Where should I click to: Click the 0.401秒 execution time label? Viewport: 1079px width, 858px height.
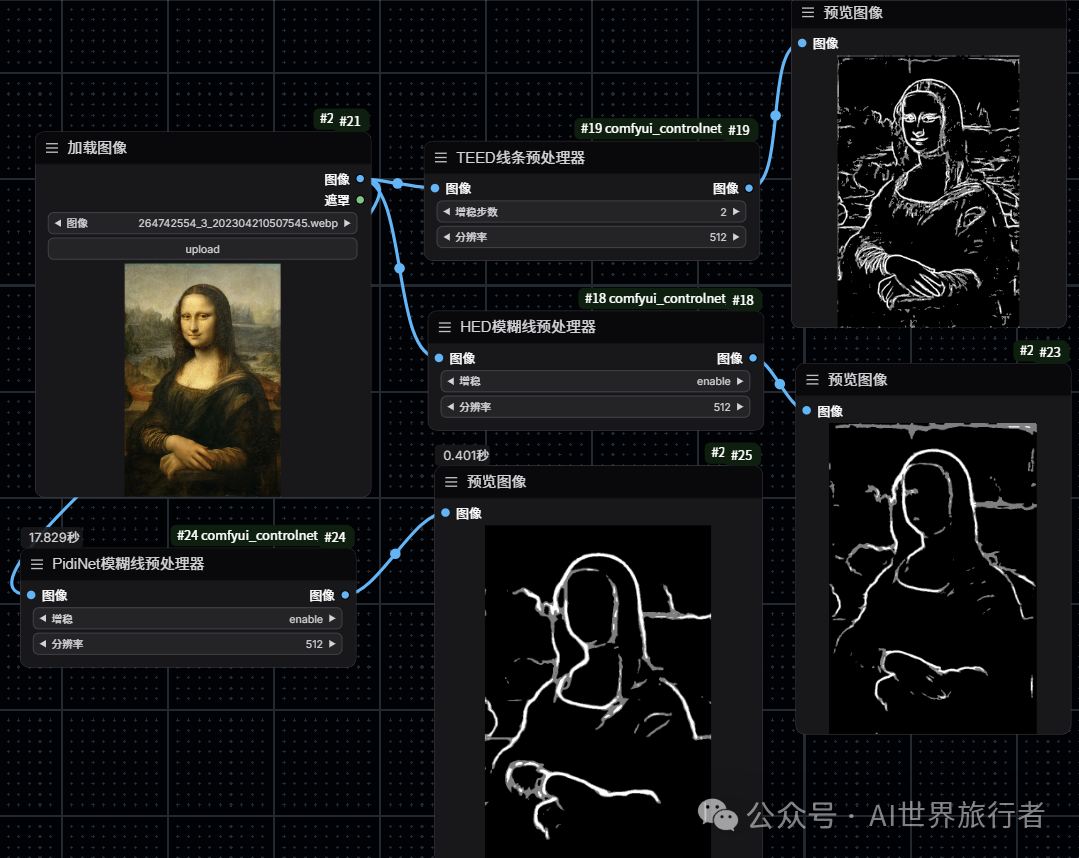click(466, 455)
